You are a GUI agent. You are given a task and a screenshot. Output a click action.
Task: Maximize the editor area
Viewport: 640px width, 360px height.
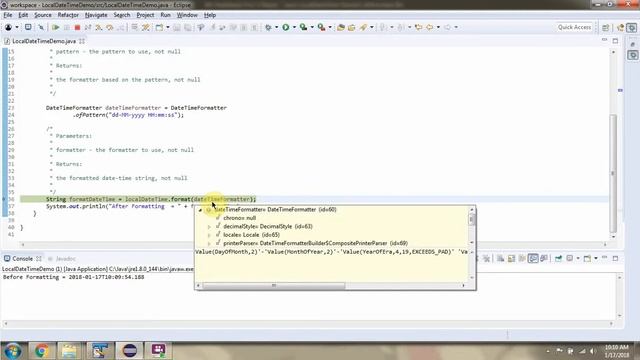[x=616, y=41]
